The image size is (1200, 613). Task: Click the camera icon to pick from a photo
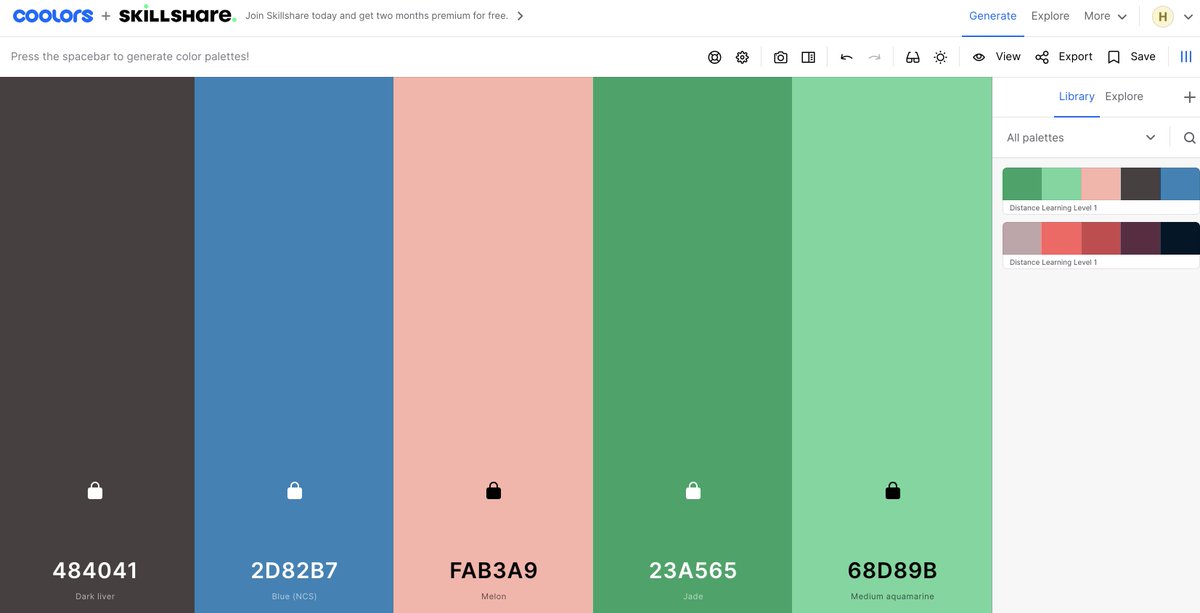(x=780, y=57)
